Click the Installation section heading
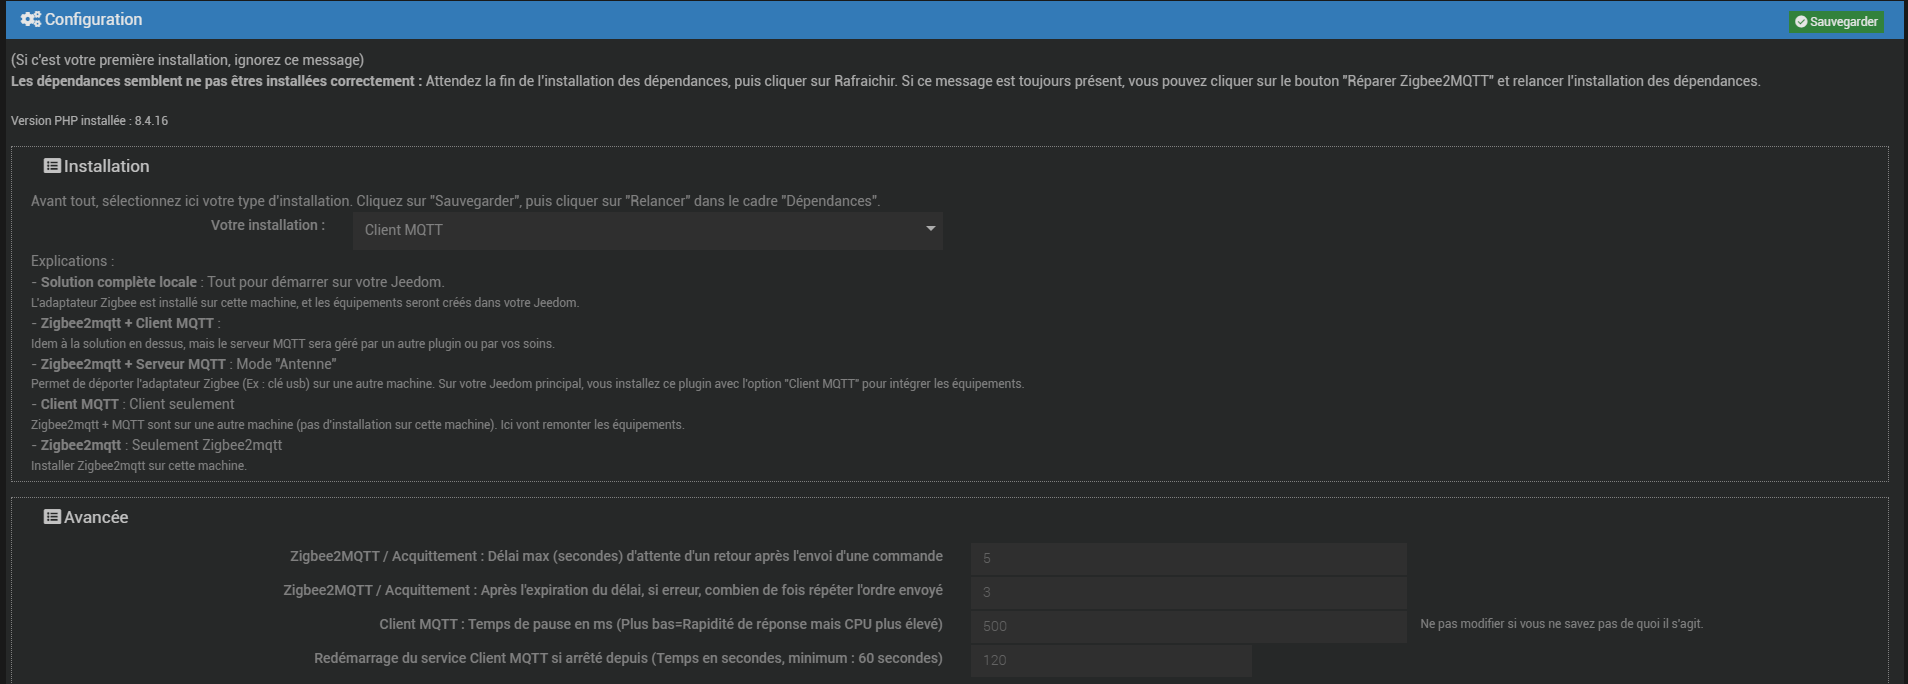Screen dimensions: 1908x684 [106, 166]
